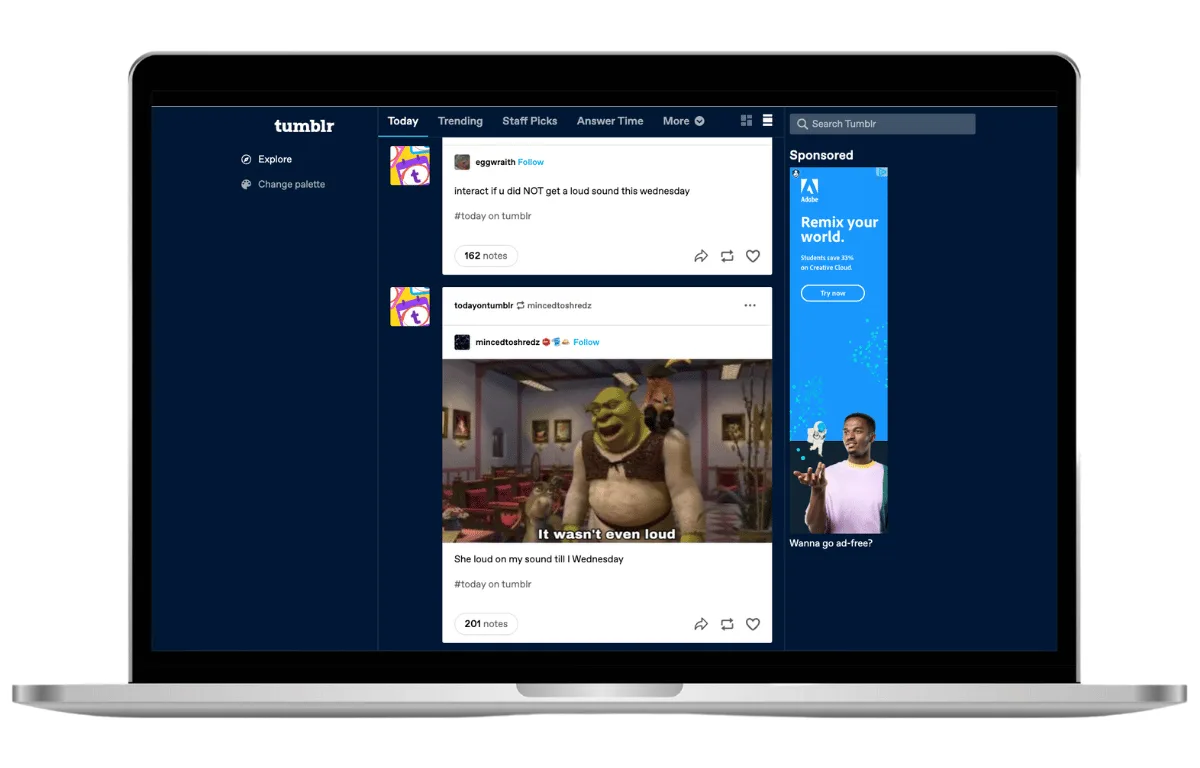
Task: Click 'interact if u did NOT get a loud sound' text
Action: (x=572, y=191)
